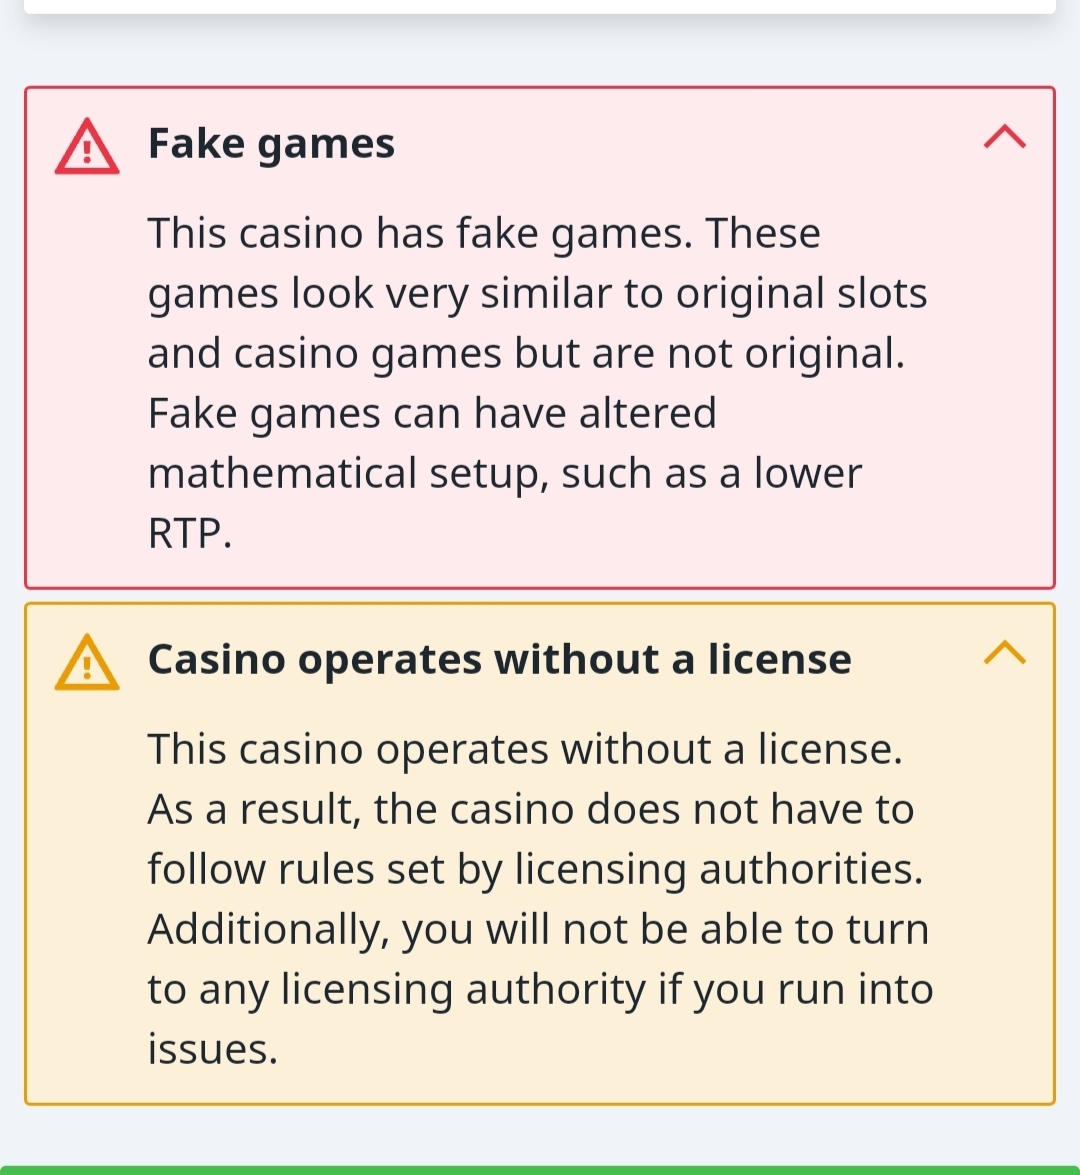This screenshot has width=1080, height=1175.
Task: Collapse the Casino operates without a license section
Action: click(x=1004, y=652)
